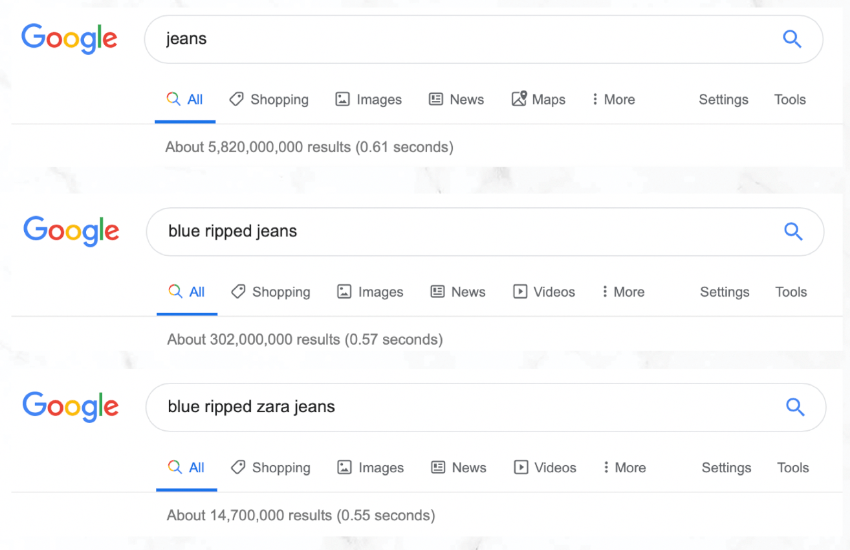Click search magnifier for 'blue ripped zara jeans'
Screen dimensions: 850x550
point(795,407)
